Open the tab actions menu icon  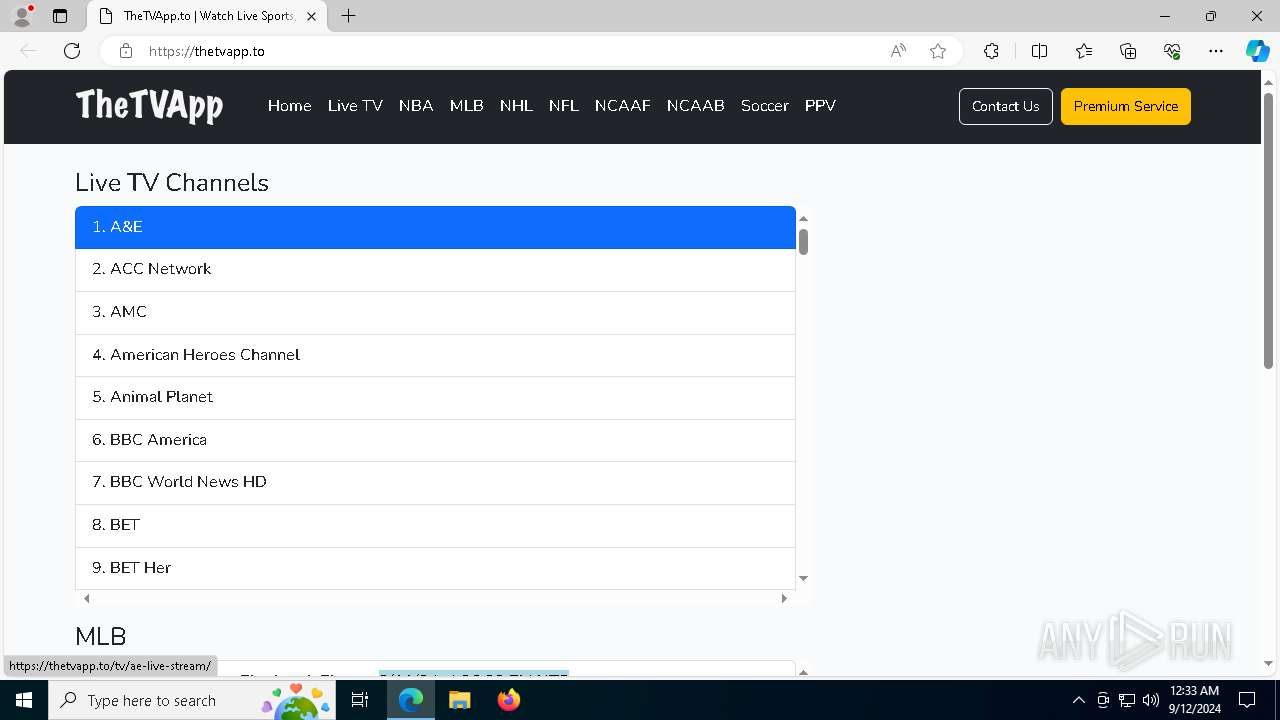(x=60, y=16)
